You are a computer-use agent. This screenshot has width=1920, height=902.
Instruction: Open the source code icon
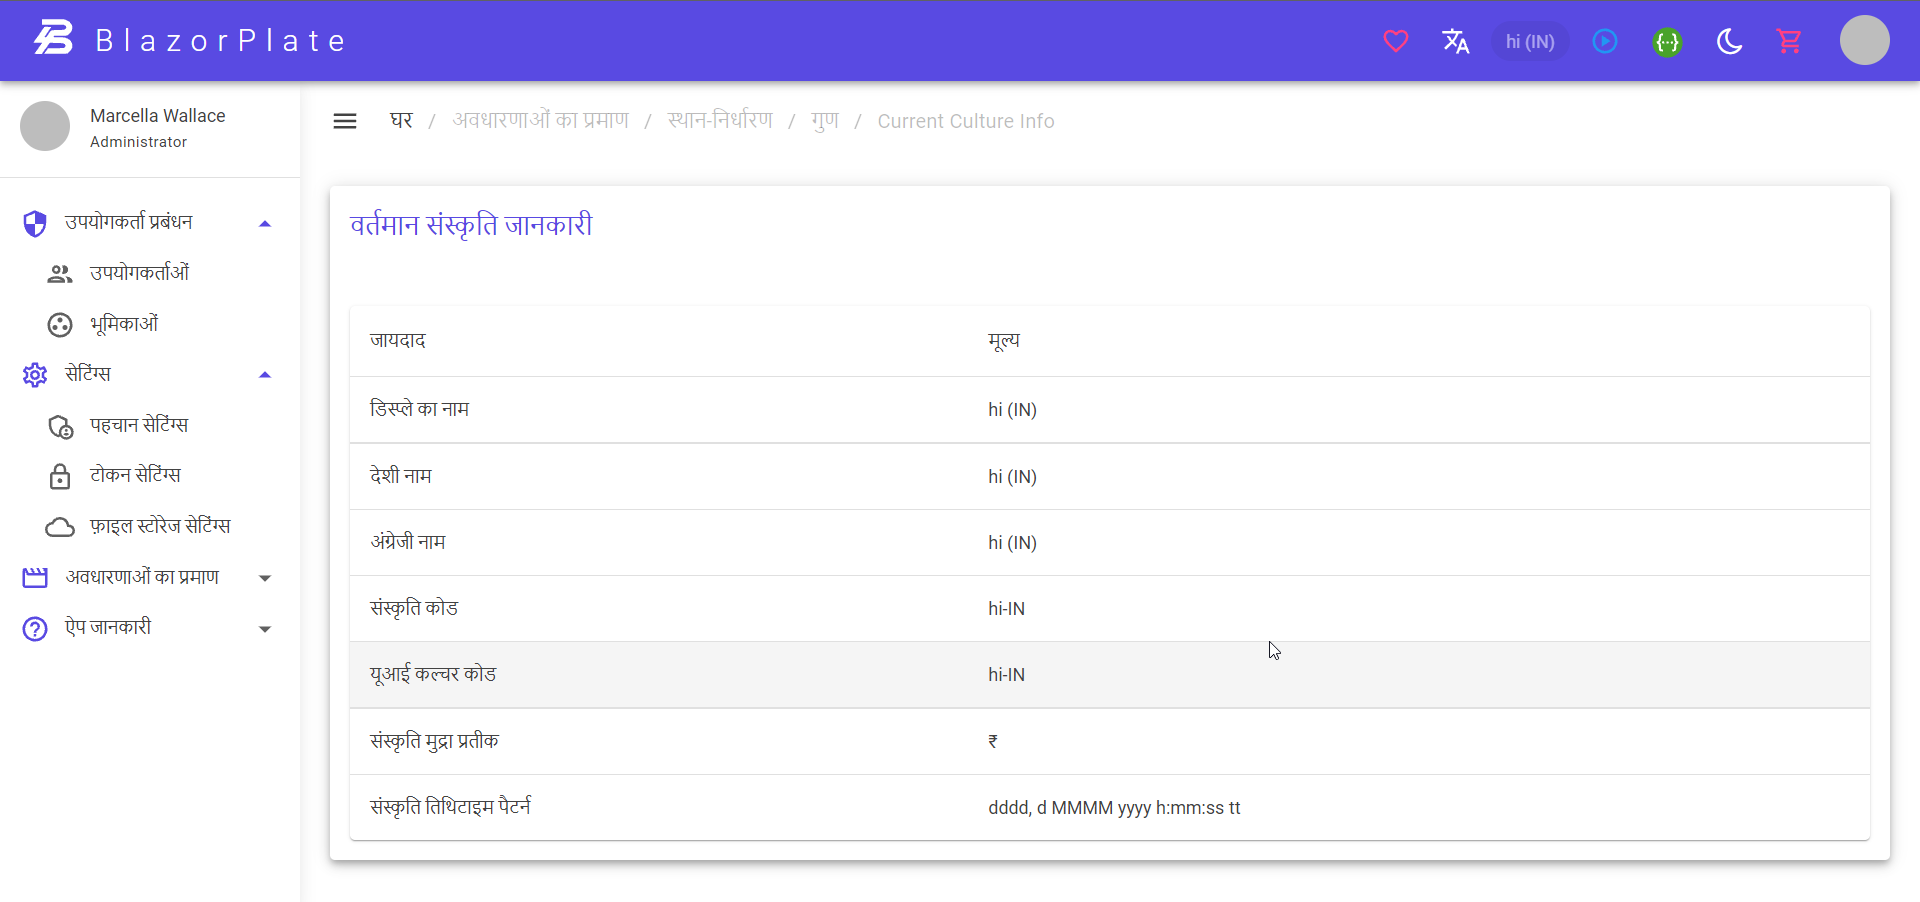(1668, 41)
